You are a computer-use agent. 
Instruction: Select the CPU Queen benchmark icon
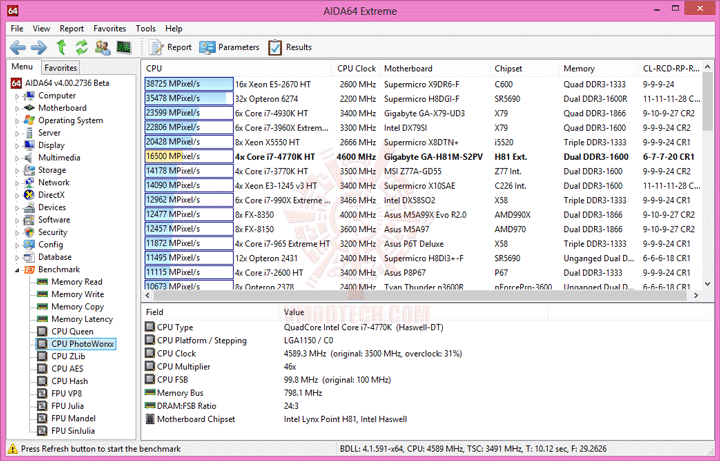(42, 331)
